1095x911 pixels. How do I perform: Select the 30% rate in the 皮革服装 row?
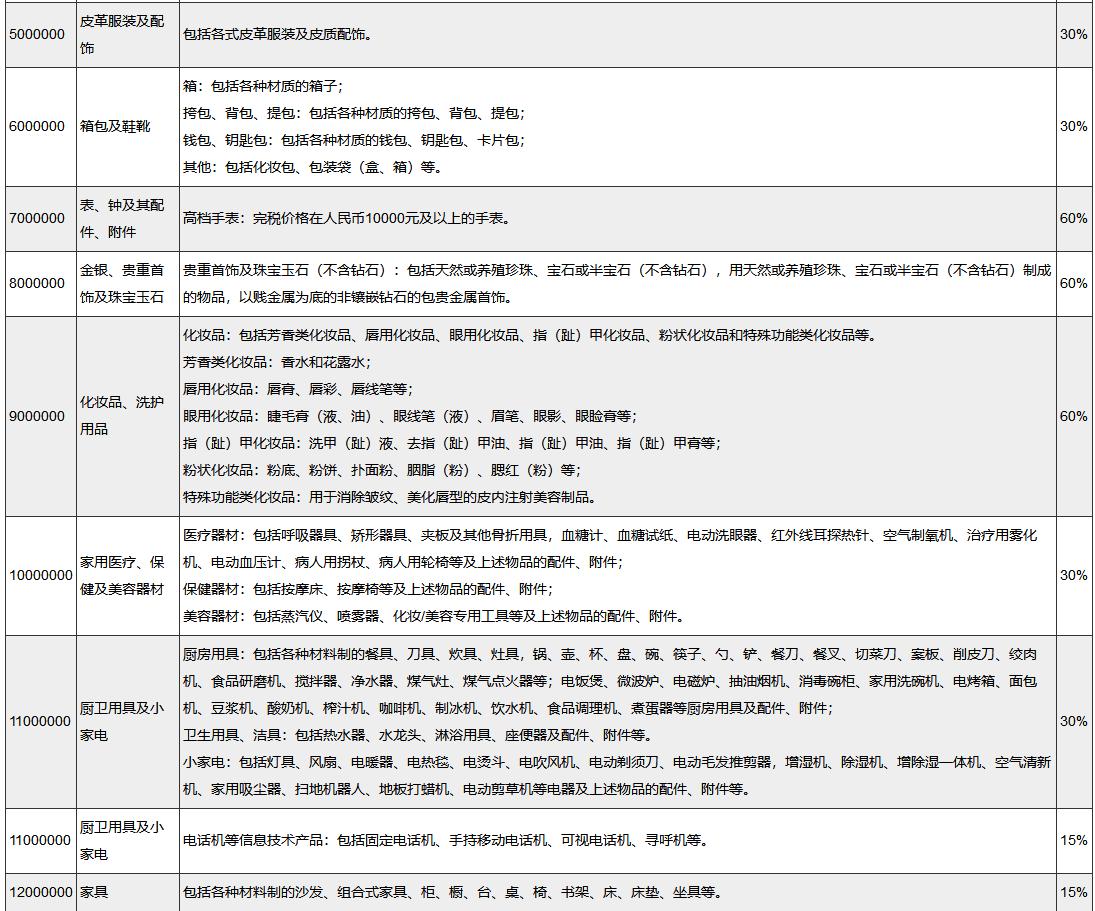1073,34
